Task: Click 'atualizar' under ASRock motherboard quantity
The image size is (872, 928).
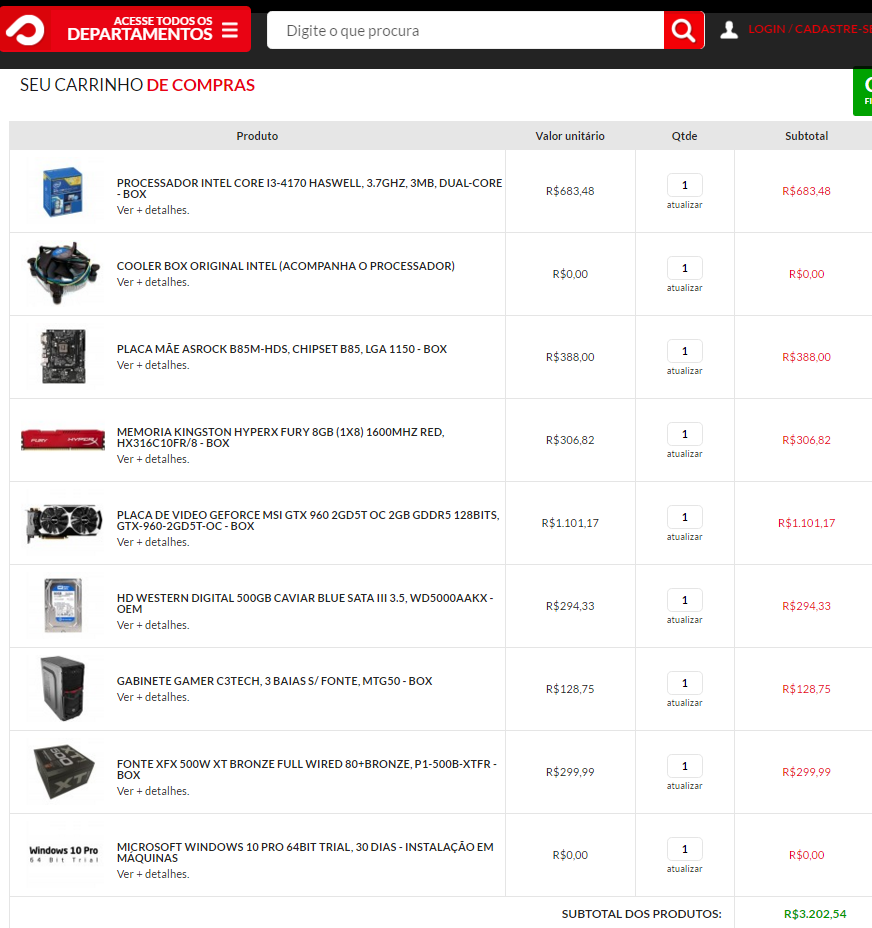Action: pos(685,370)
